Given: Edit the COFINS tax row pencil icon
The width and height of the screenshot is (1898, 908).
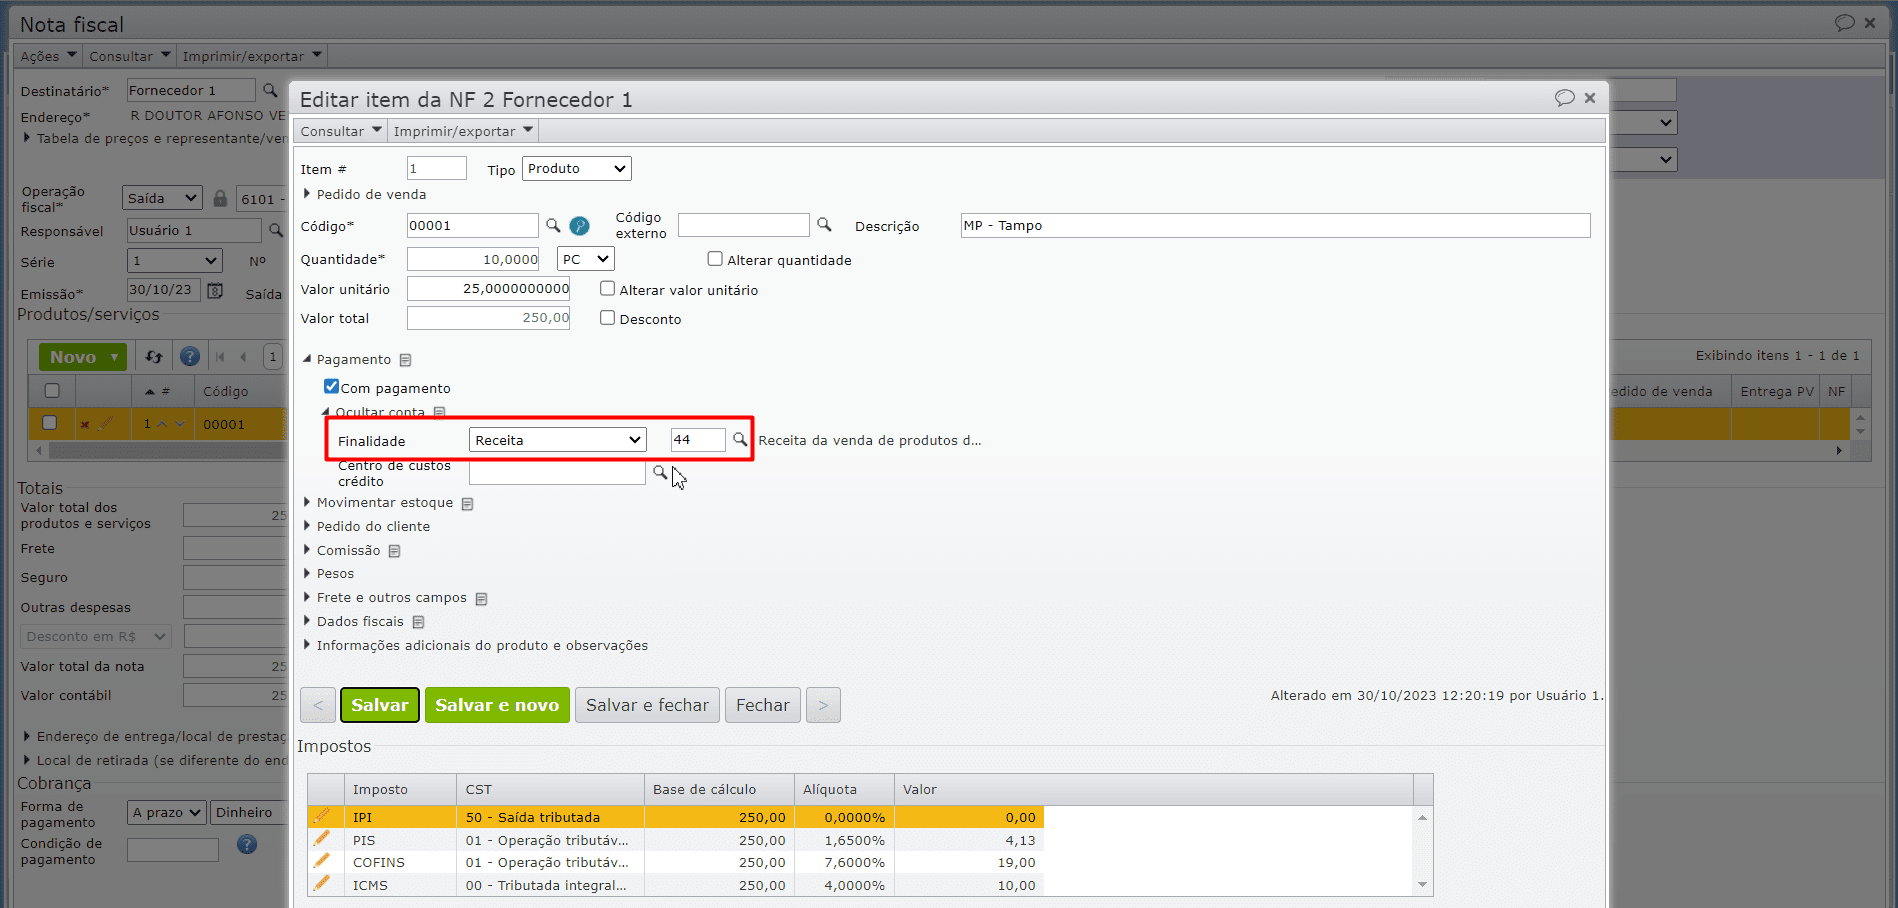Looking at the screenshot, I should (x=321, y=862).
